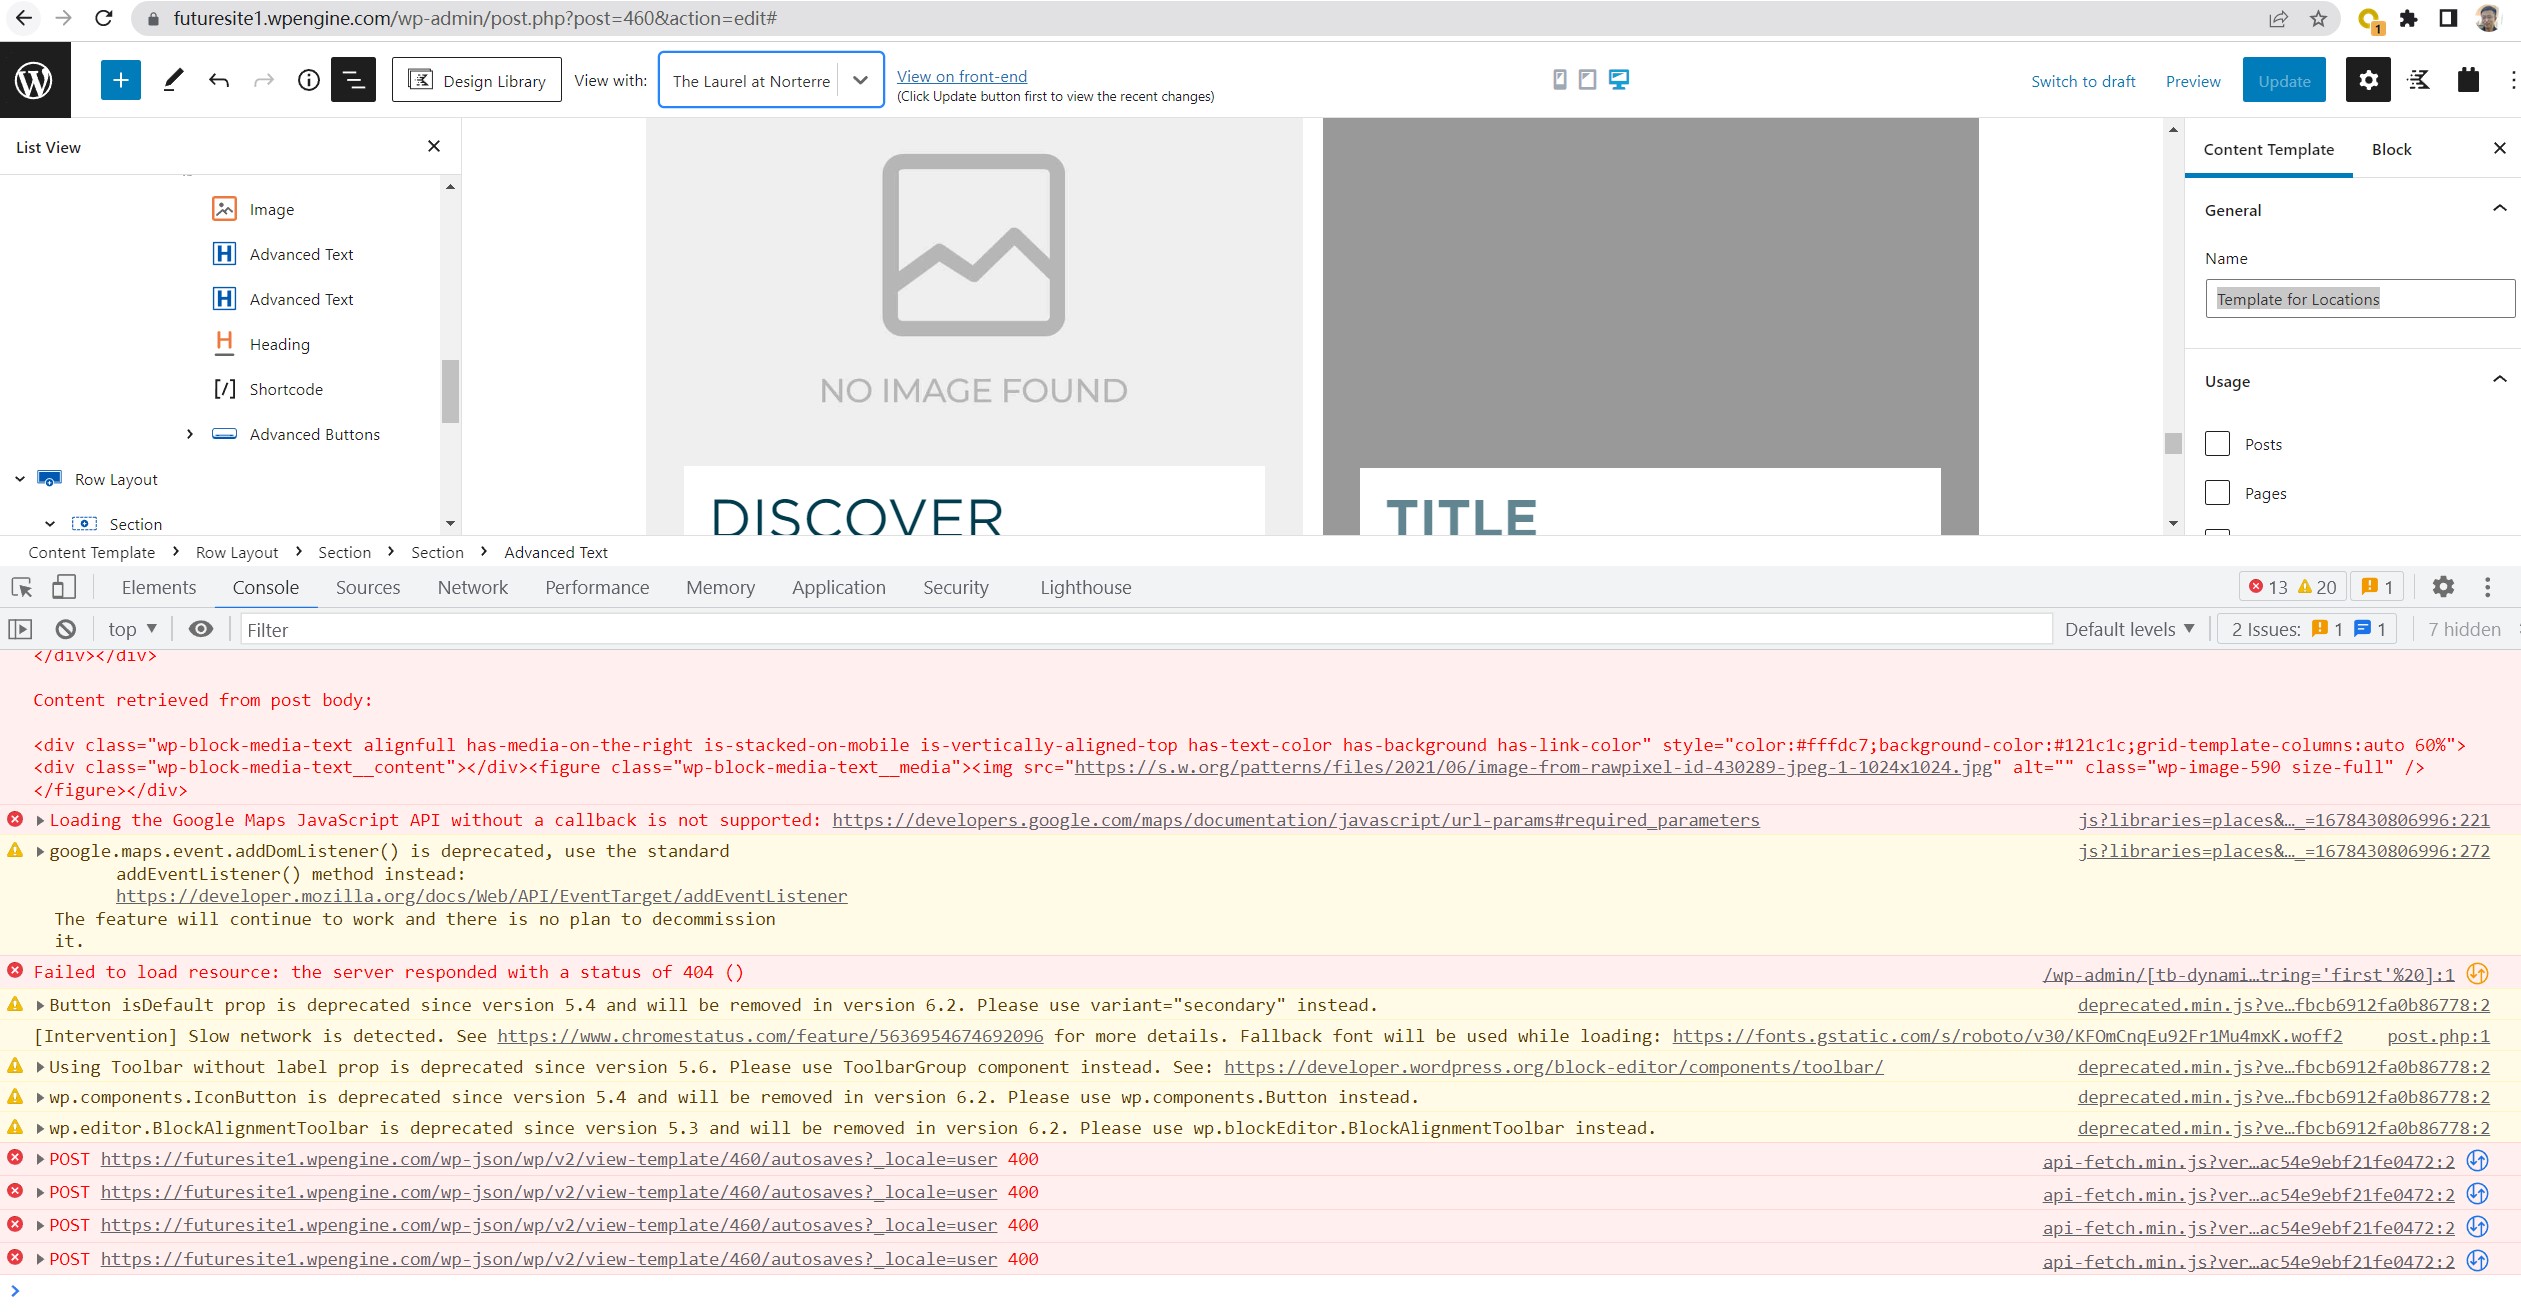Open the DevTools more options kebab menu
2521x1312 pixels.
(x=2488, y=587)
